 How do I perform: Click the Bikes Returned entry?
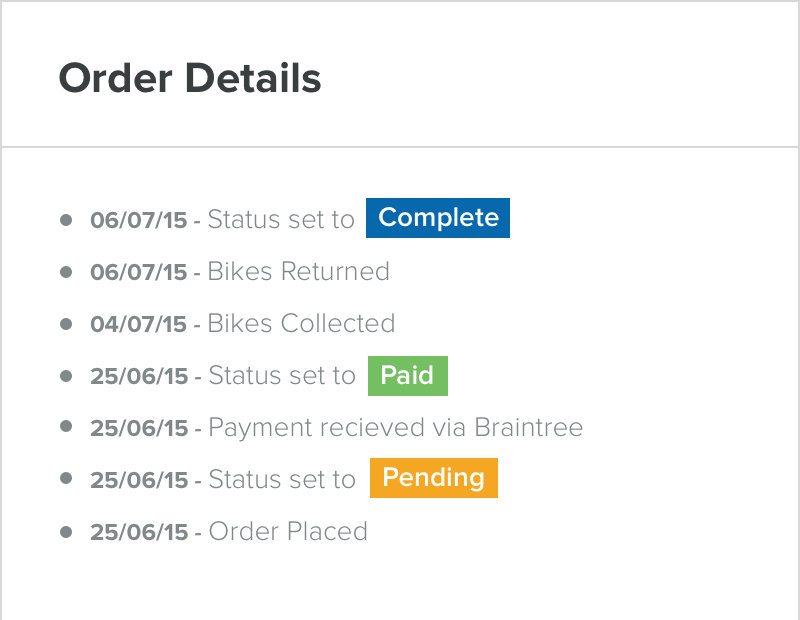click(x=297, y=271)
